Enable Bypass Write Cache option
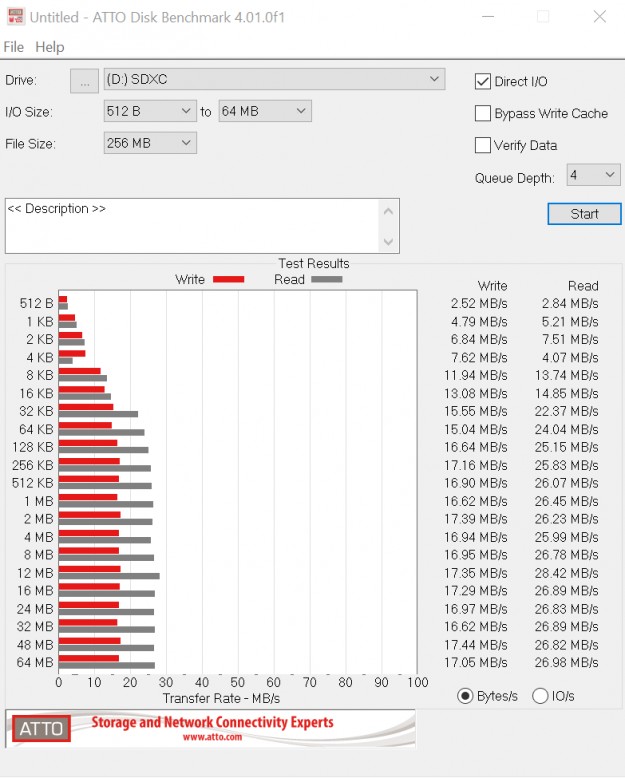 (484, 114)
